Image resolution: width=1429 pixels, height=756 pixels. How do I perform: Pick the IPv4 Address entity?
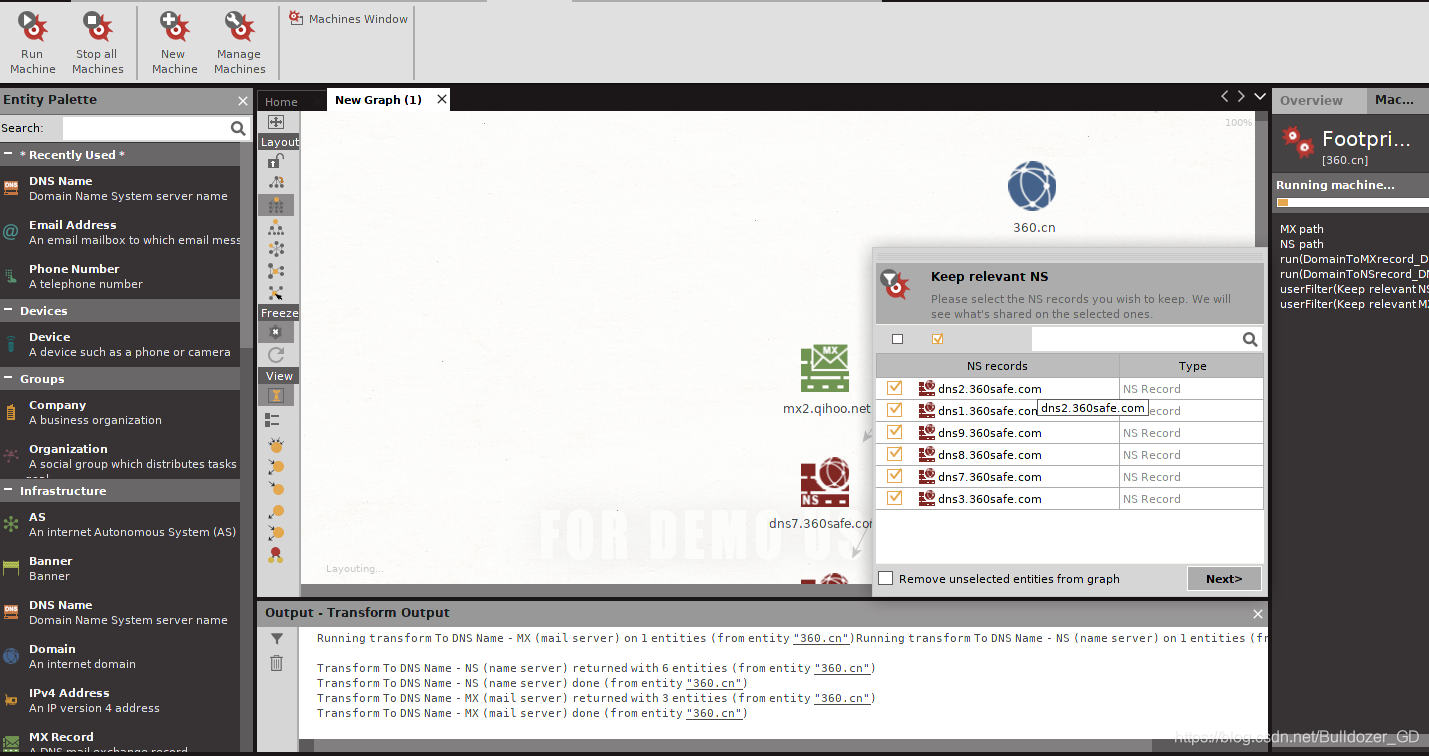(x=120, y=700)
